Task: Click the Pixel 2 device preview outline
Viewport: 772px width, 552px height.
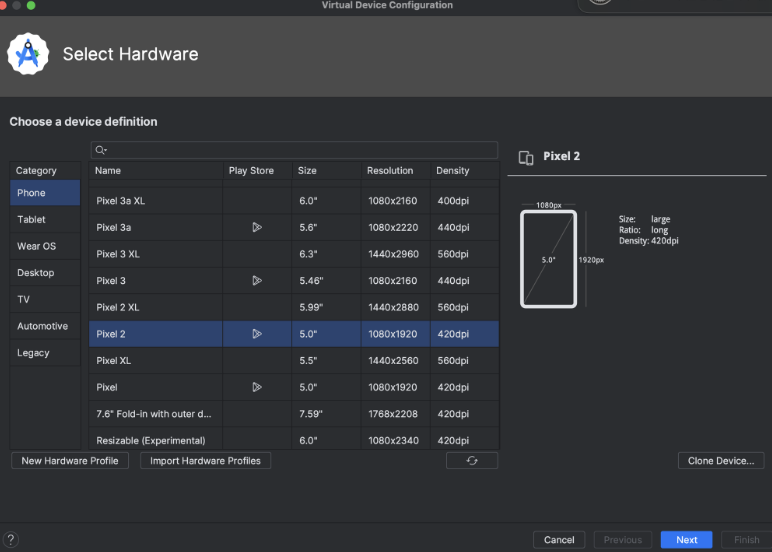Action: coord(548,259)
